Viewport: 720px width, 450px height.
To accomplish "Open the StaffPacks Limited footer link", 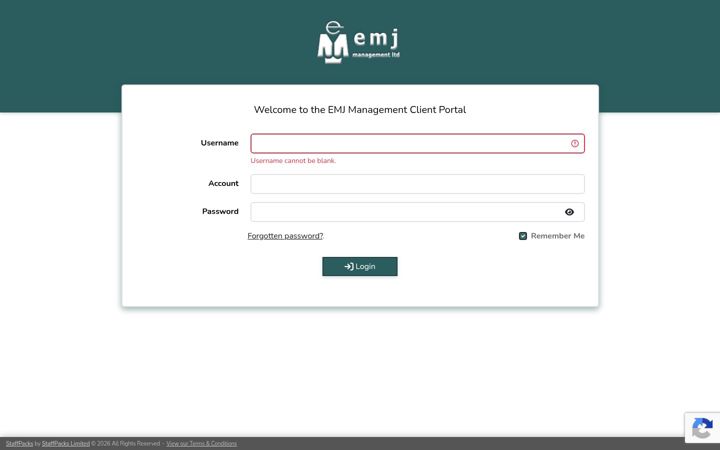I will pos(66,444).
